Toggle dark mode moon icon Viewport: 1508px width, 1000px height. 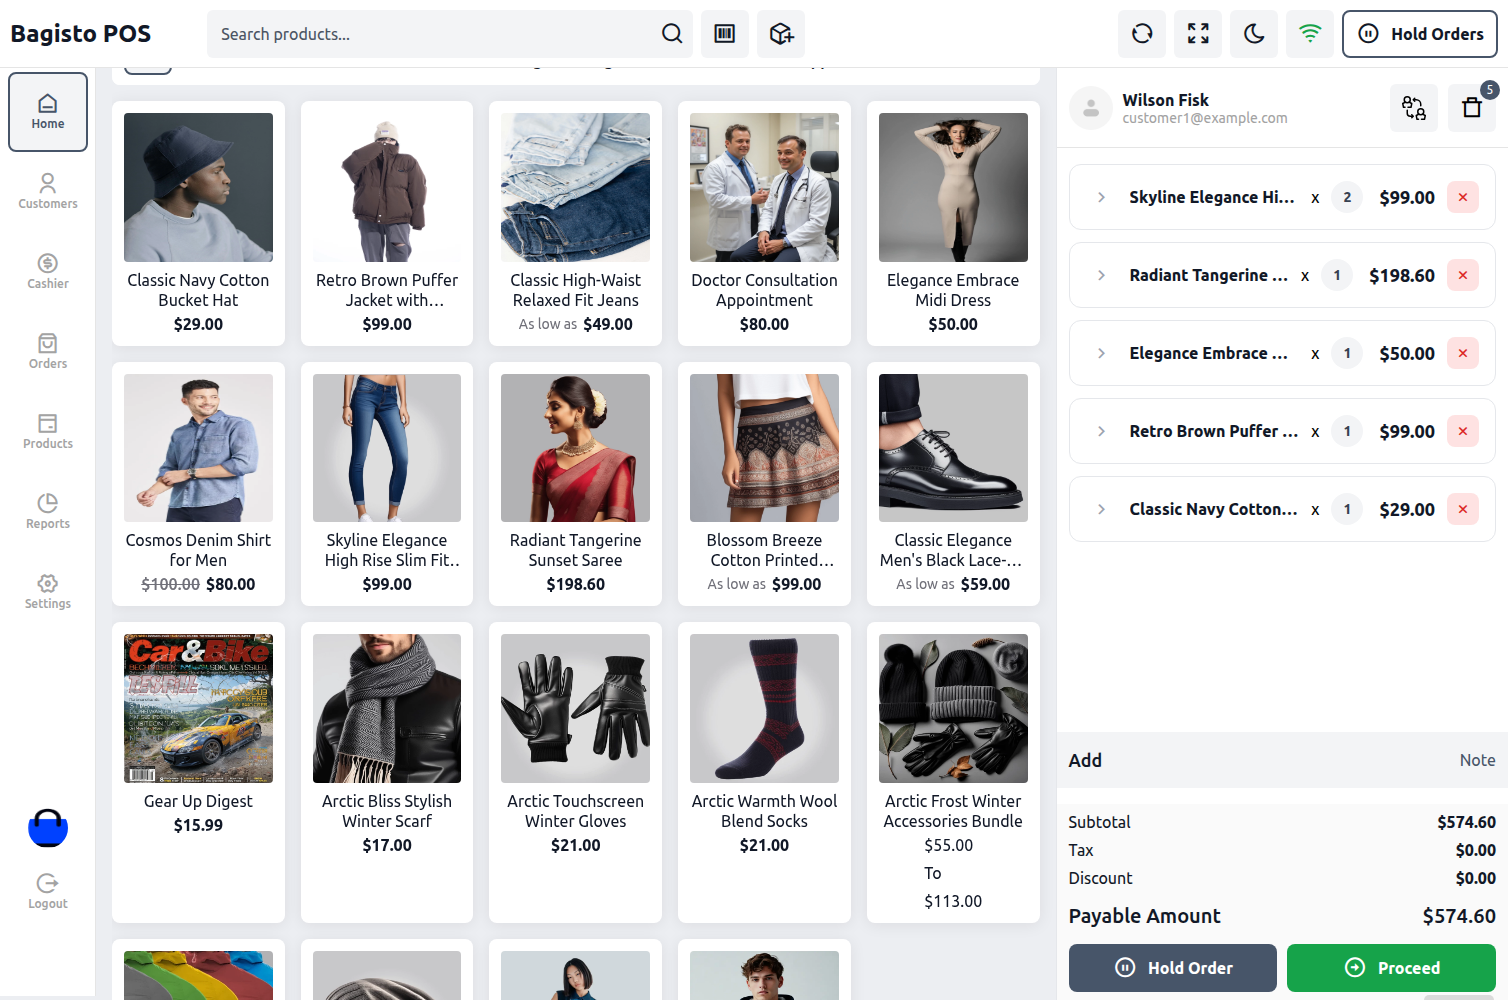coord(1254,34)
